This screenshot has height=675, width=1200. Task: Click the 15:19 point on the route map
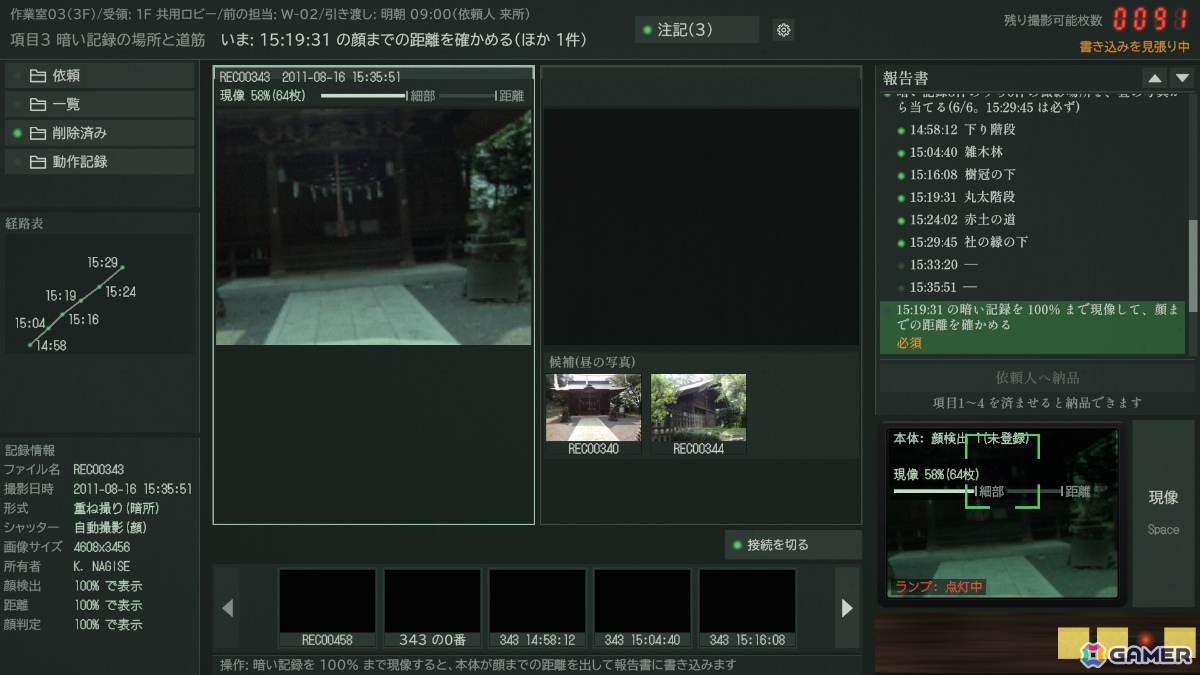click(80, 299)
